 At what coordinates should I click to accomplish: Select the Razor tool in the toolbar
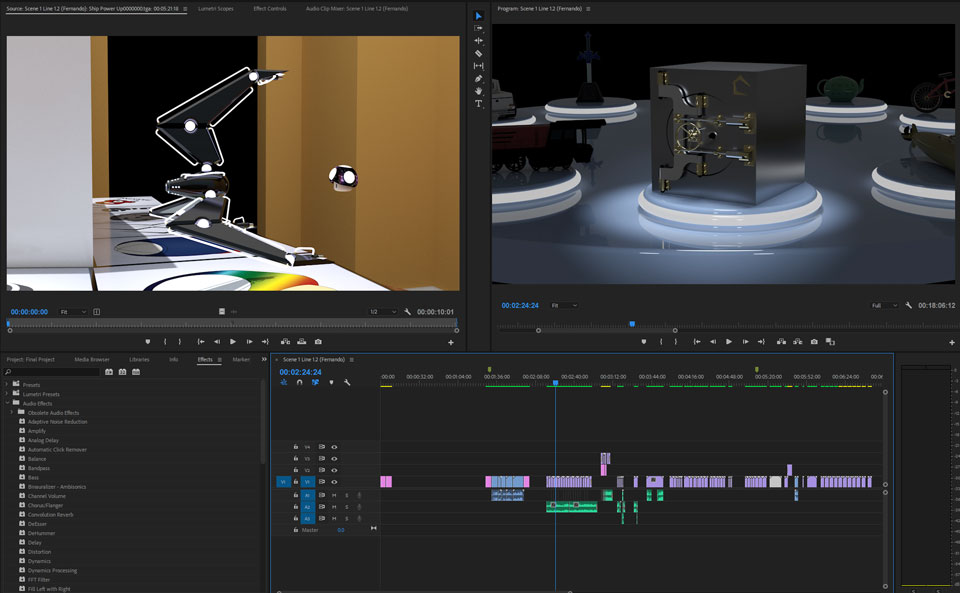(478, 53)
